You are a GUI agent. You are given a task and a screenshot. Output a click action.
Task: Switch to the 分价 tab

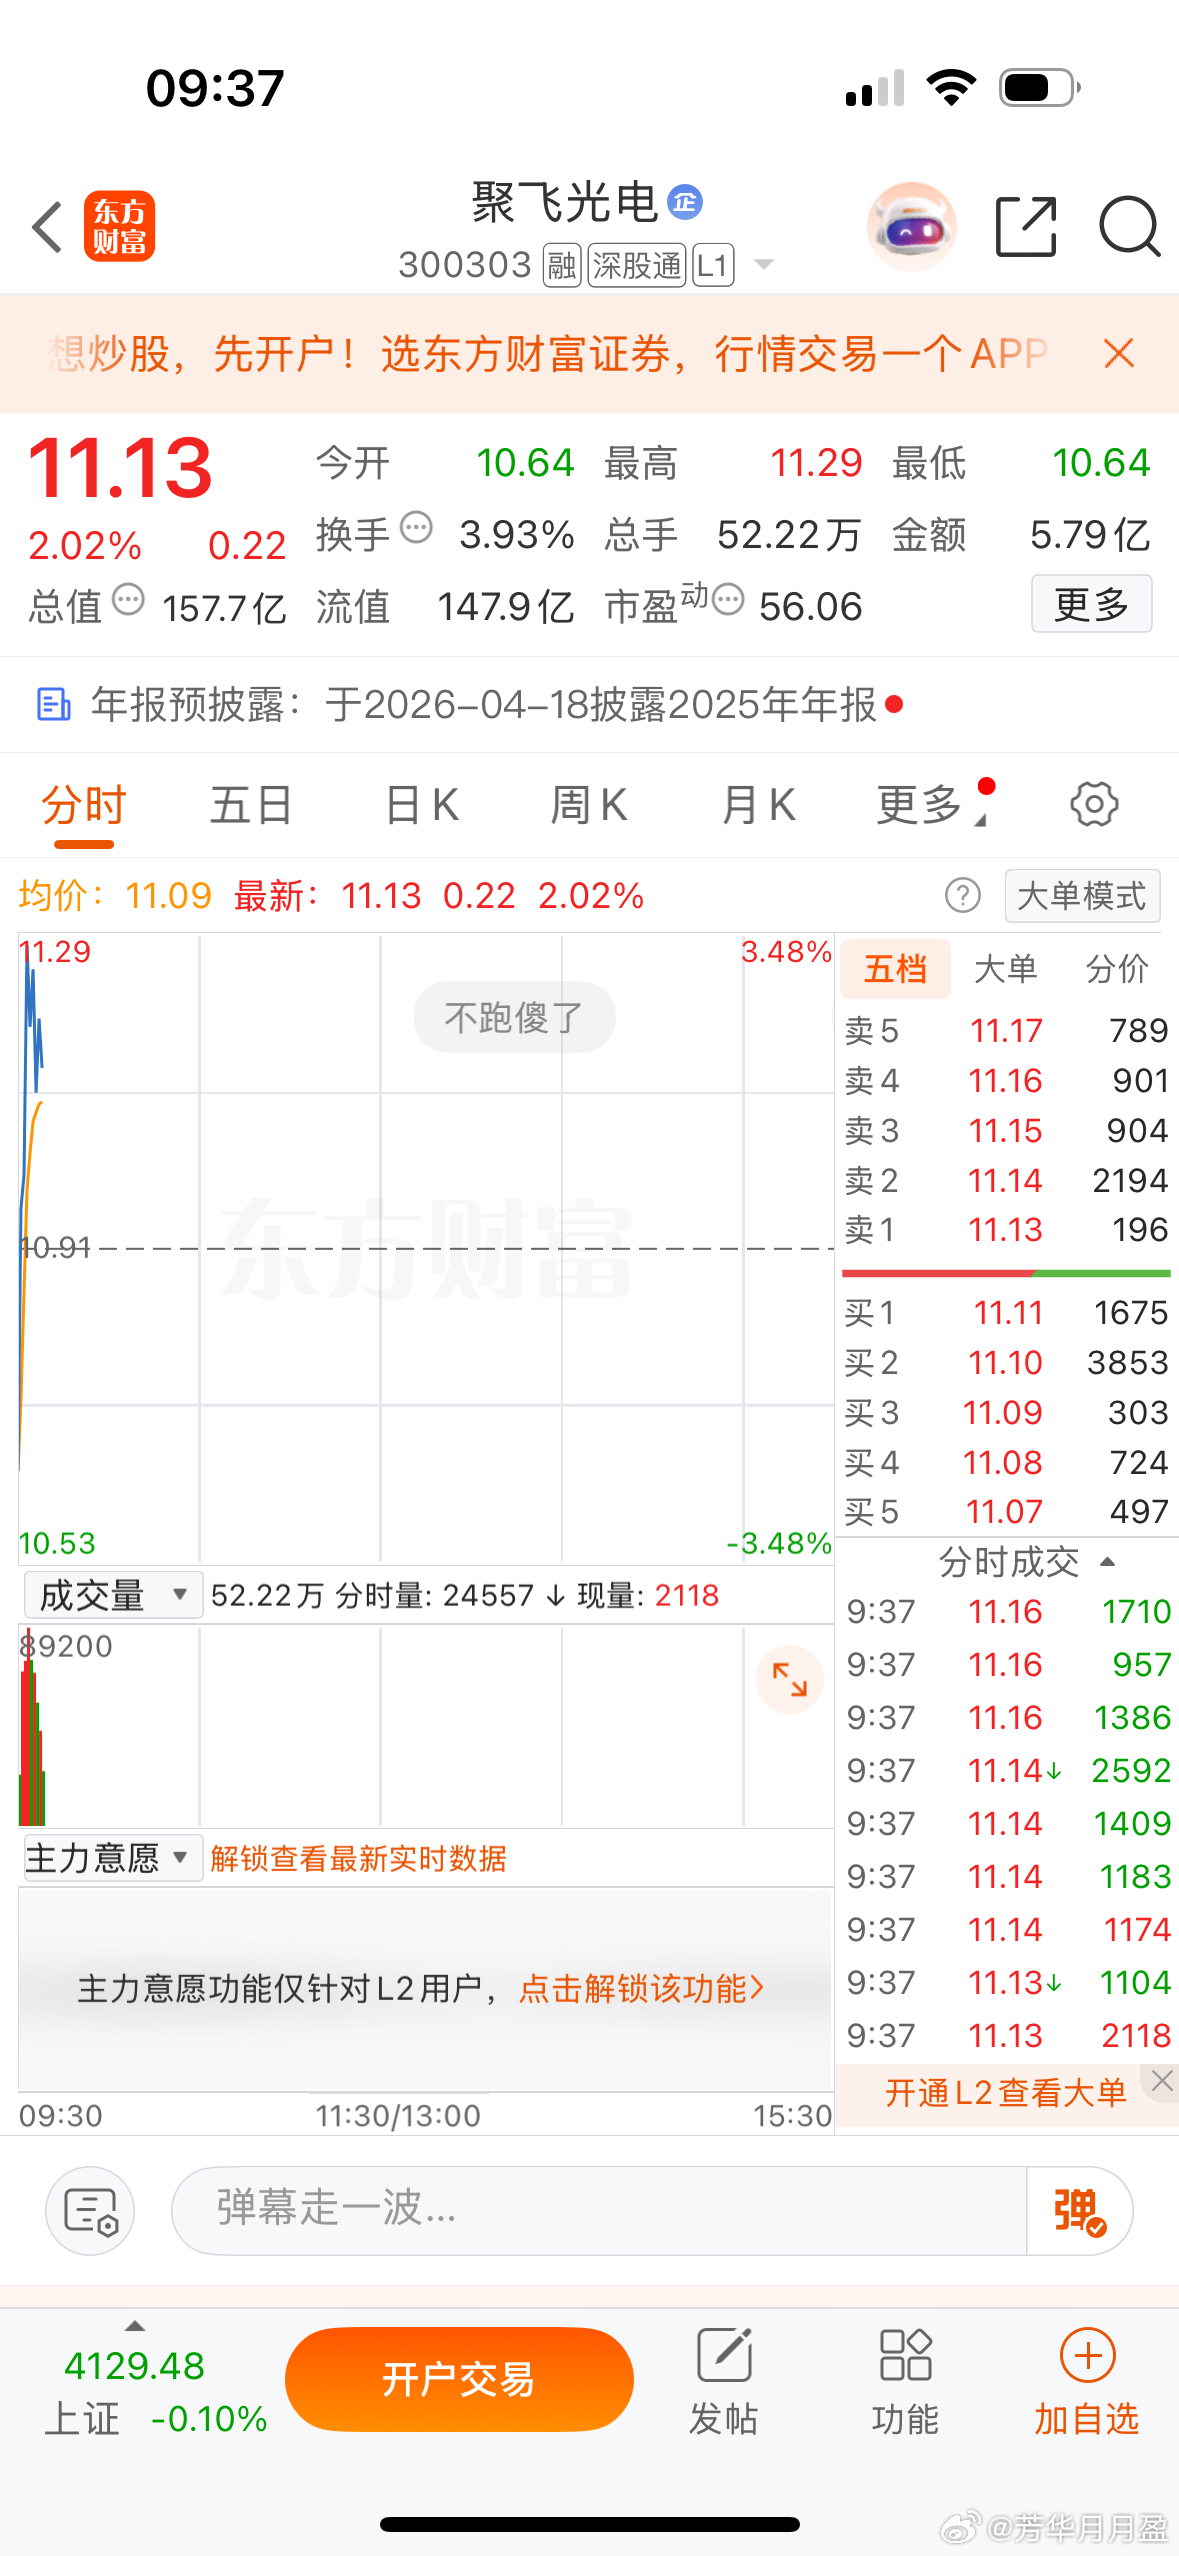point(1117,969)
